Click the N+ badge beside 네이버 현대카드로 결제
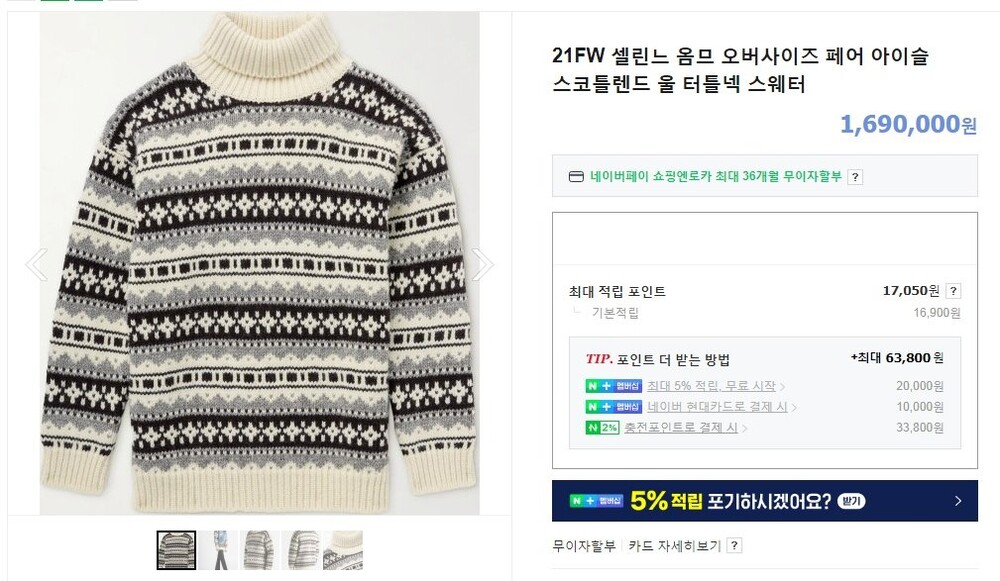 click(614, 406)
